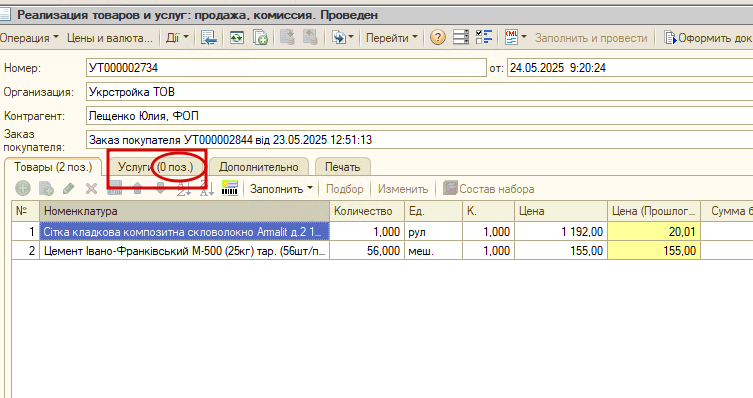Viewport: 753px width, 398px height.
Task: Click the Состав набора box icon
Action: (x=449, y=188)
